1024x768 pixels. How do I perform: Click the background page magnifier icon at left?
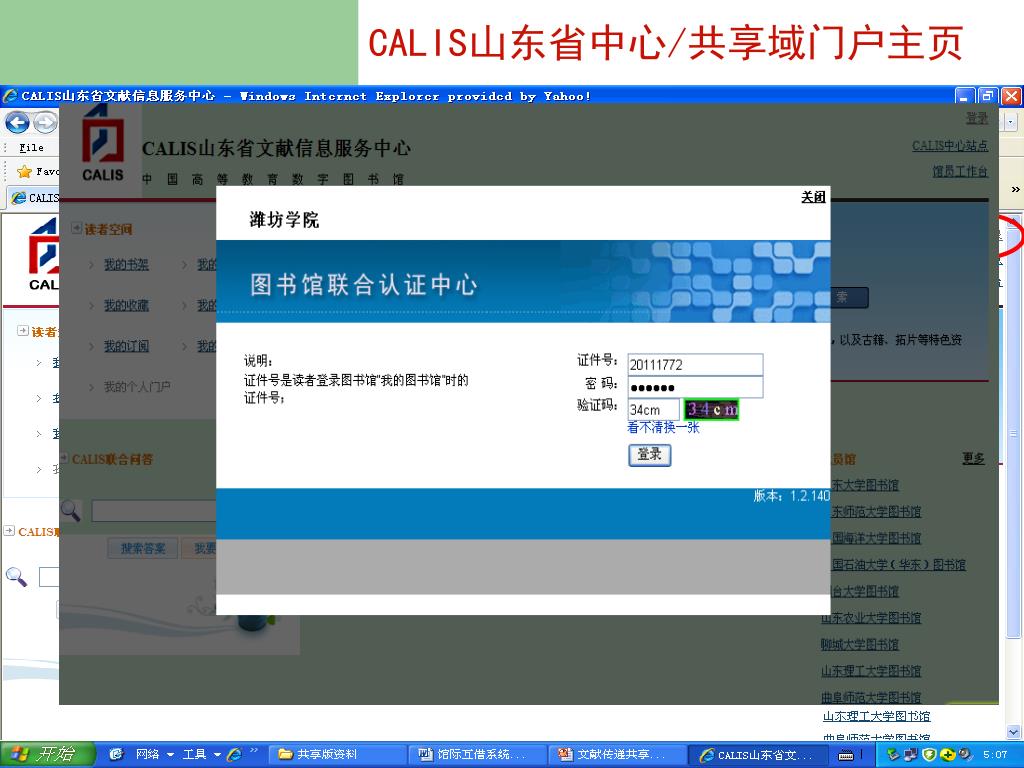(x=16, y=577)
